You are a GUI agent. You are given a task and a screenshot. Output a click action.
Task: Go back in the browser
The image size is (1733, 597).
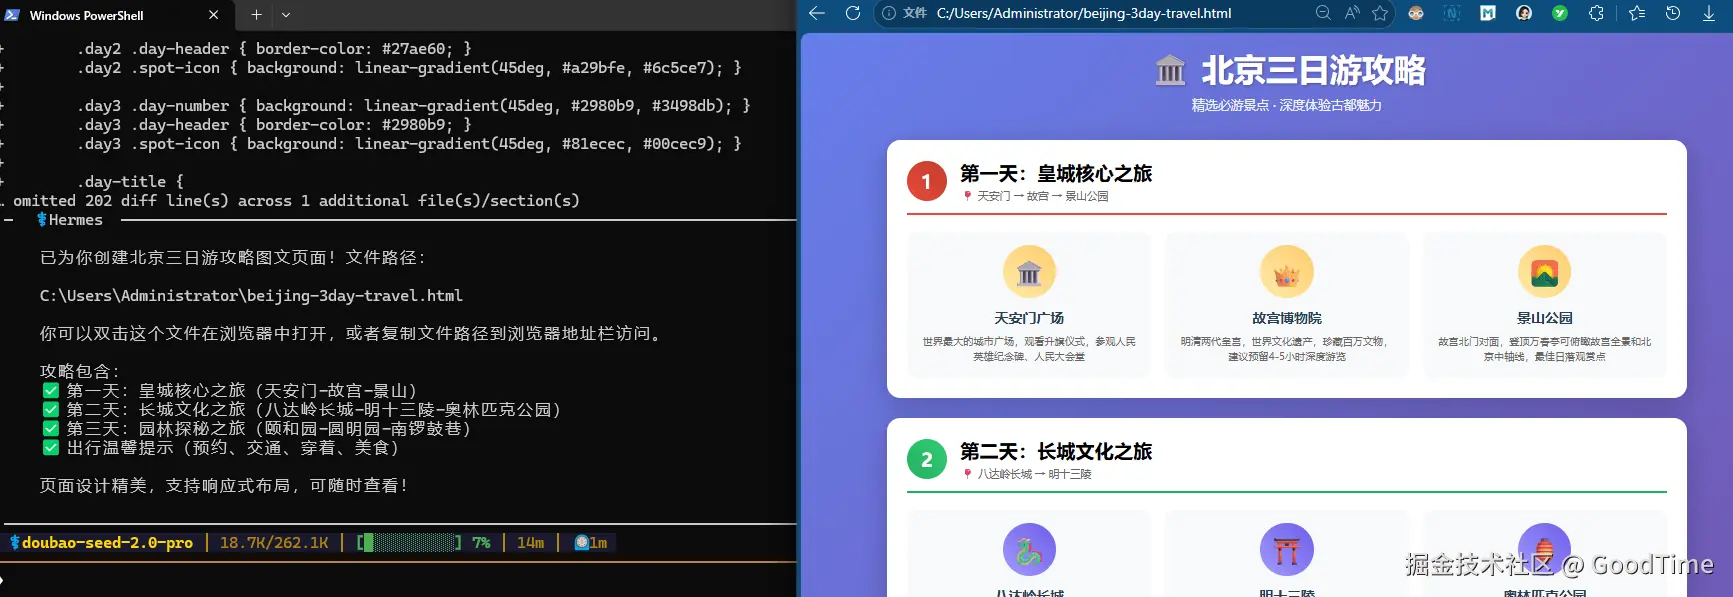coord(817,13)
